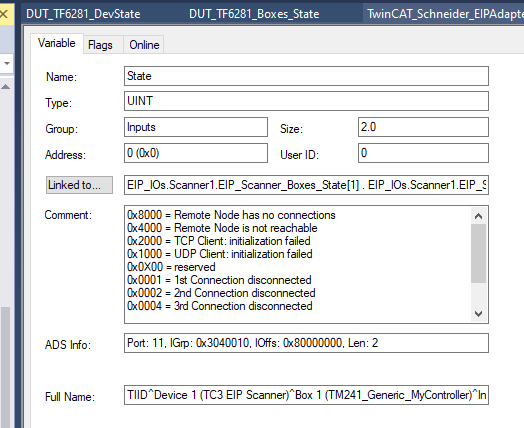Click the User ID field
The image size is (524, 428).
coord(423,153)
